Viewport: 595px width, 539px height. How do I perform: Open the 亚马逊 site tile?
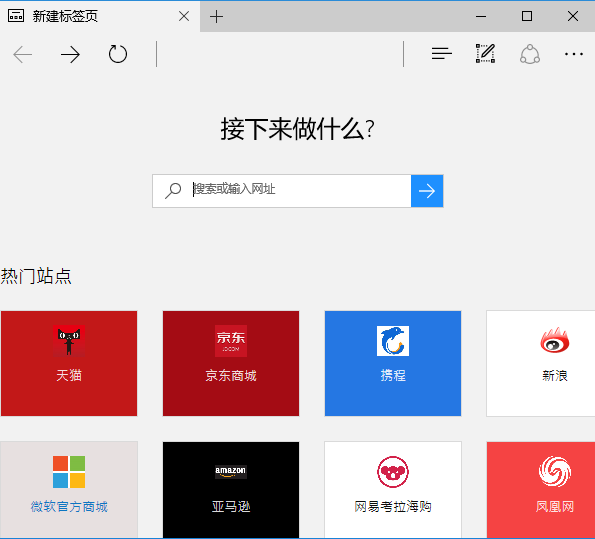(x=231, y=489)
